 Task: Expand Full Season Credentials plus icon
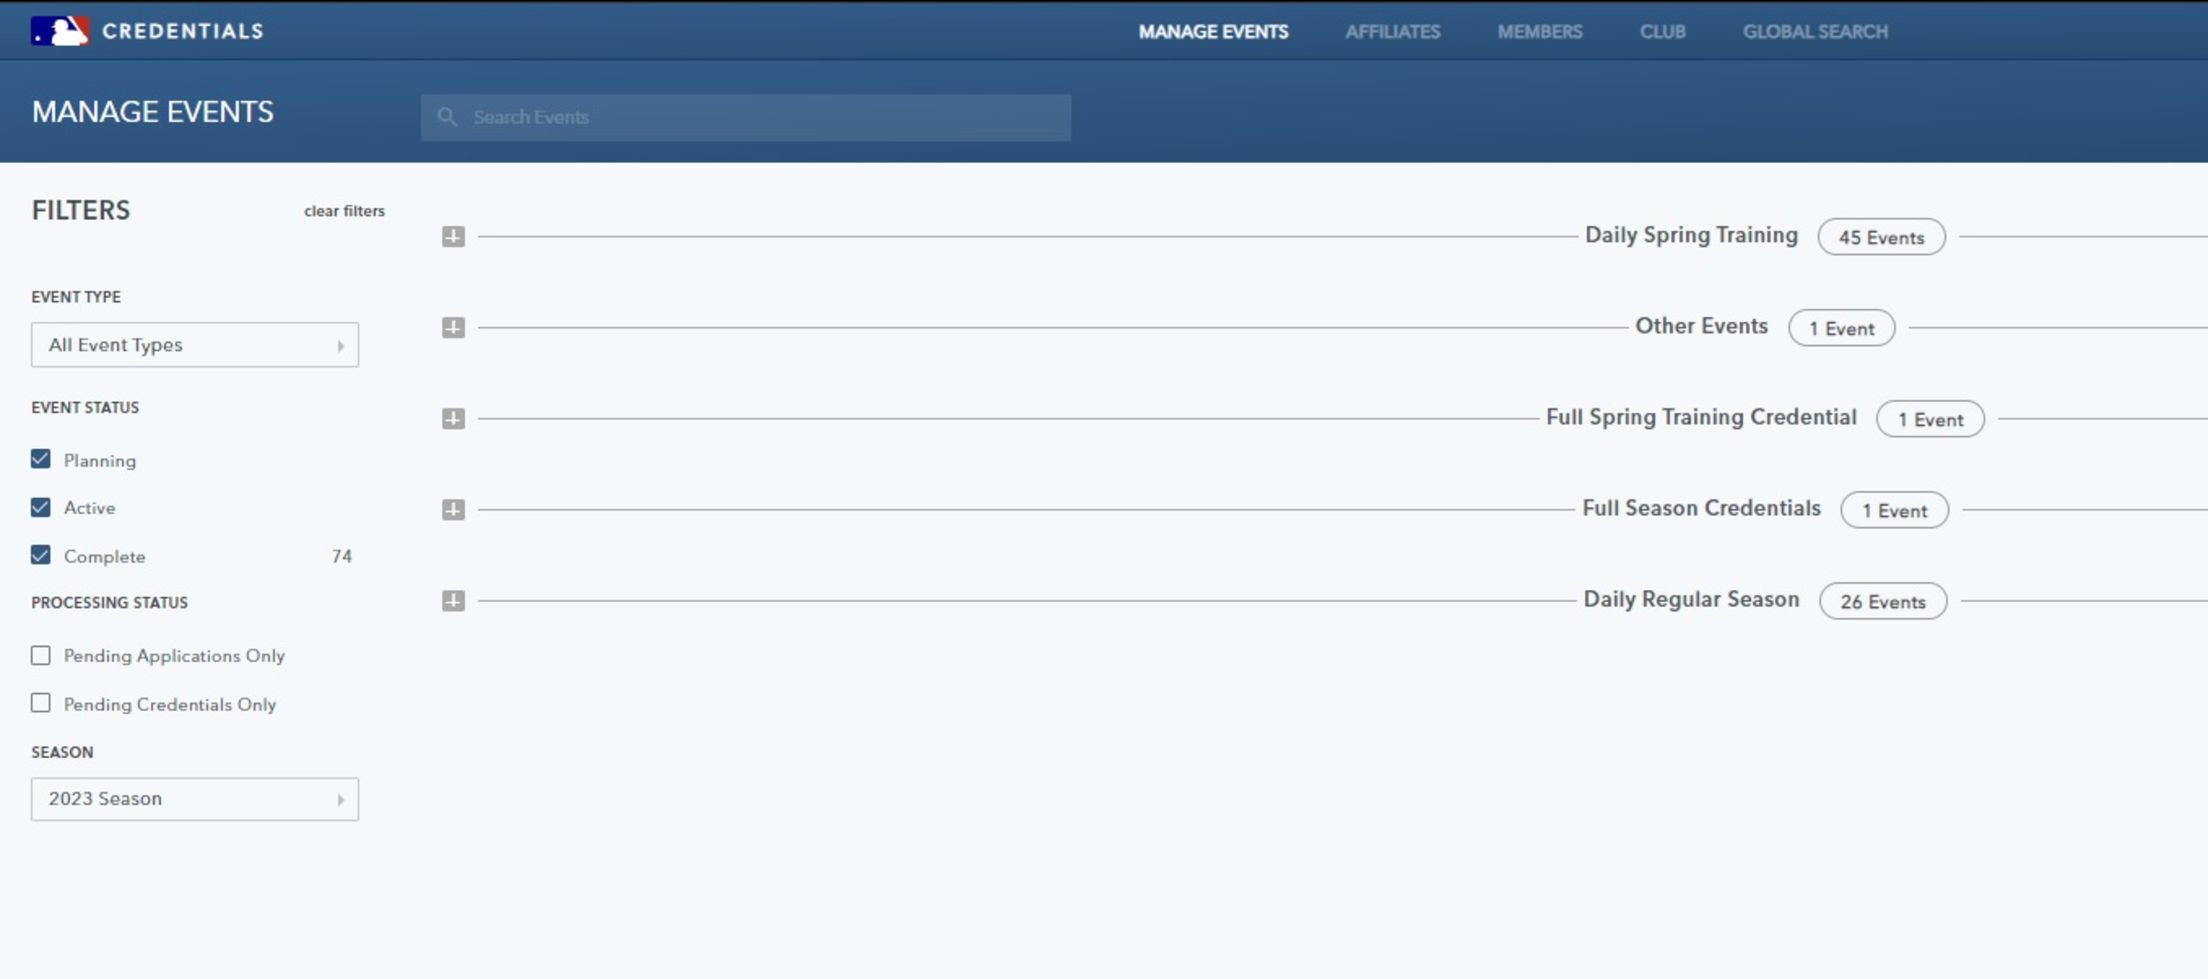tap(453, 510)
